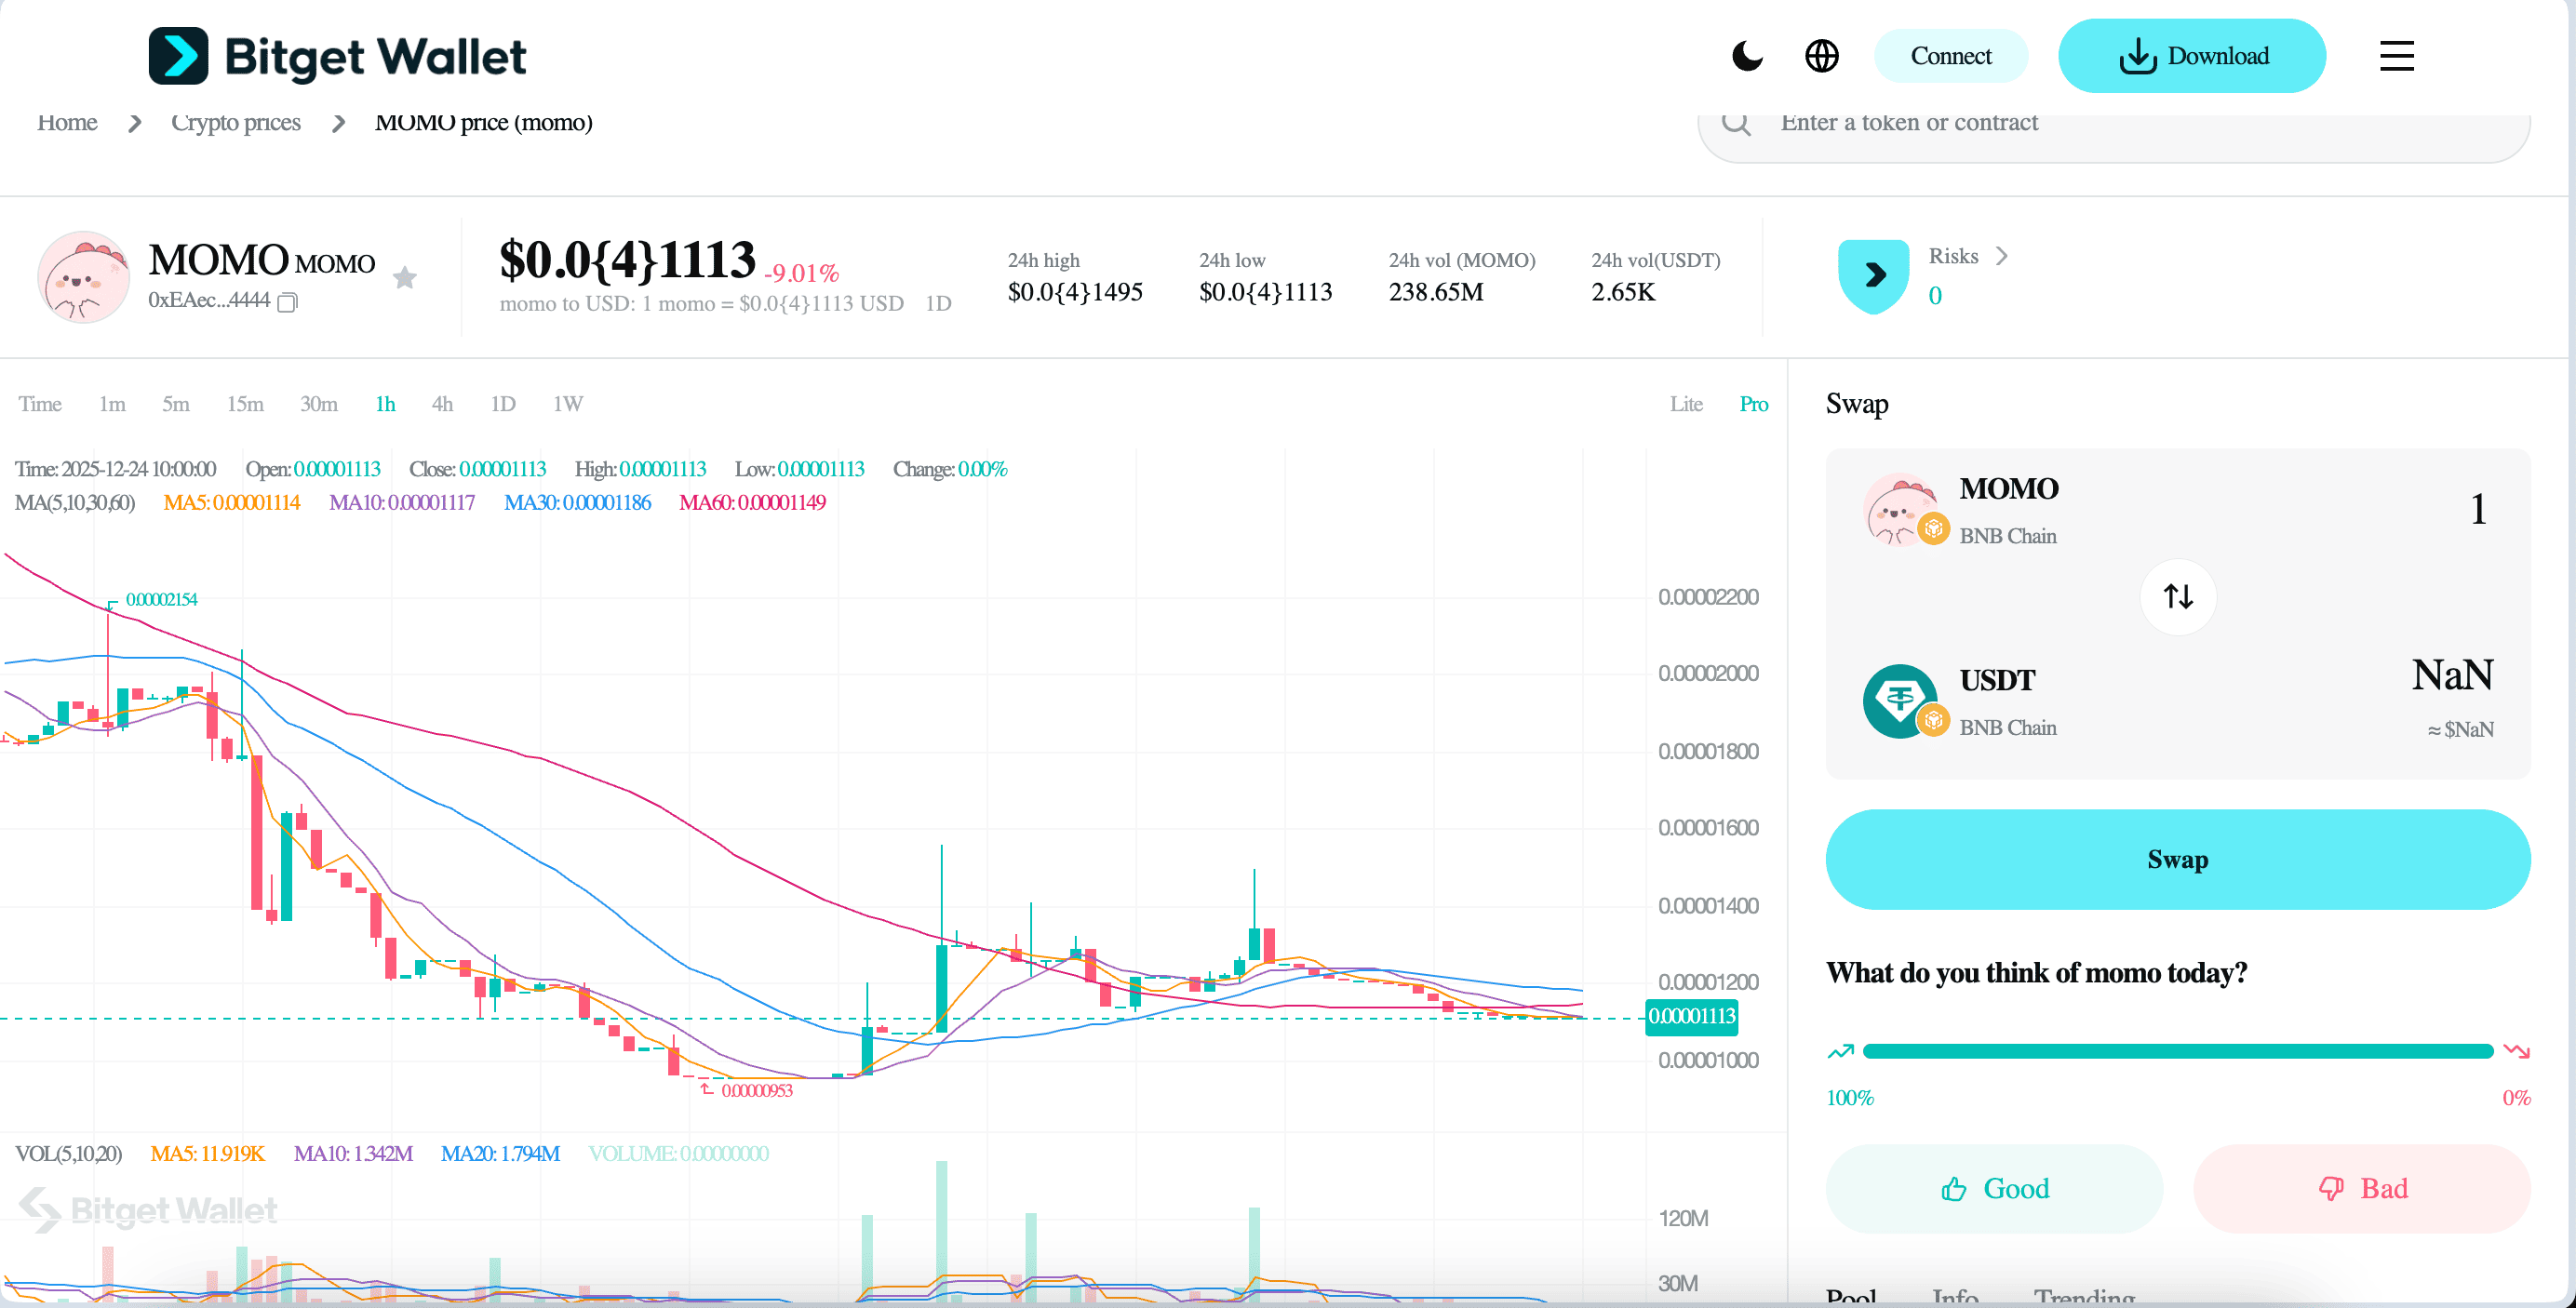The width and height of the screenshot is (2576, 1308).
Task: Select Pro chart mode
Action: point(1753,404)
